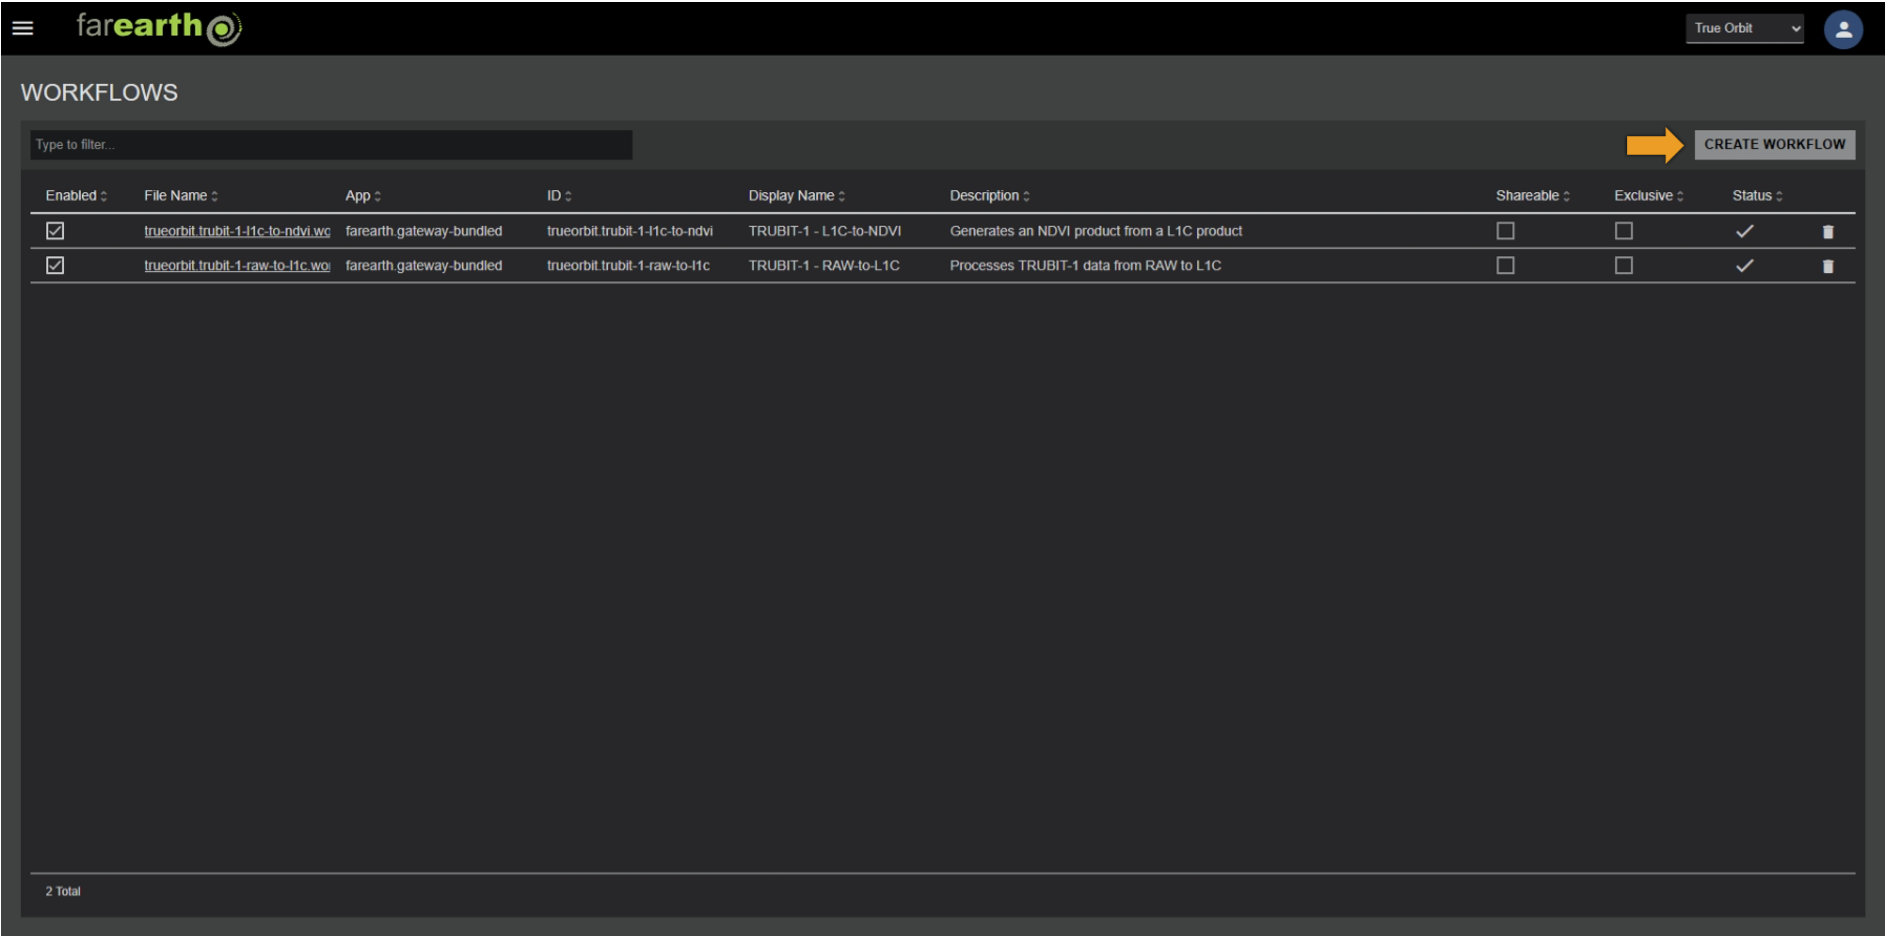
Task: Open the hamburger navigation menu
Action: point(22,28)
